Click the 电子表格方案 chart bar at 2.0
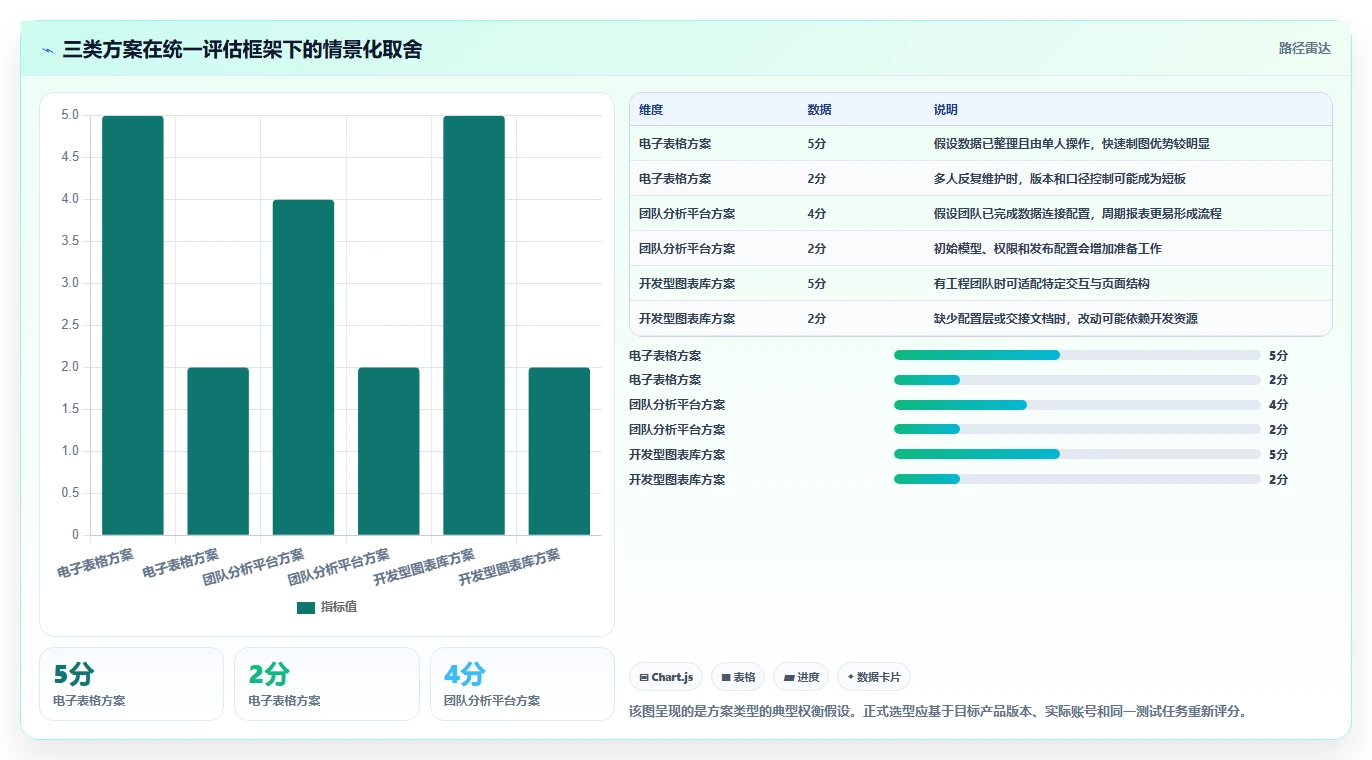 coord(218,451)
